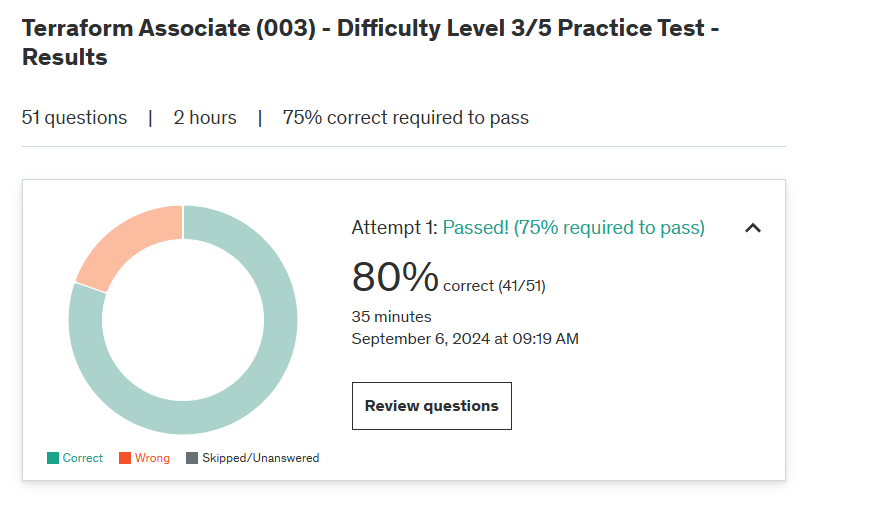
Task: Select the Wrong legend label
Action: click(152, 458)
